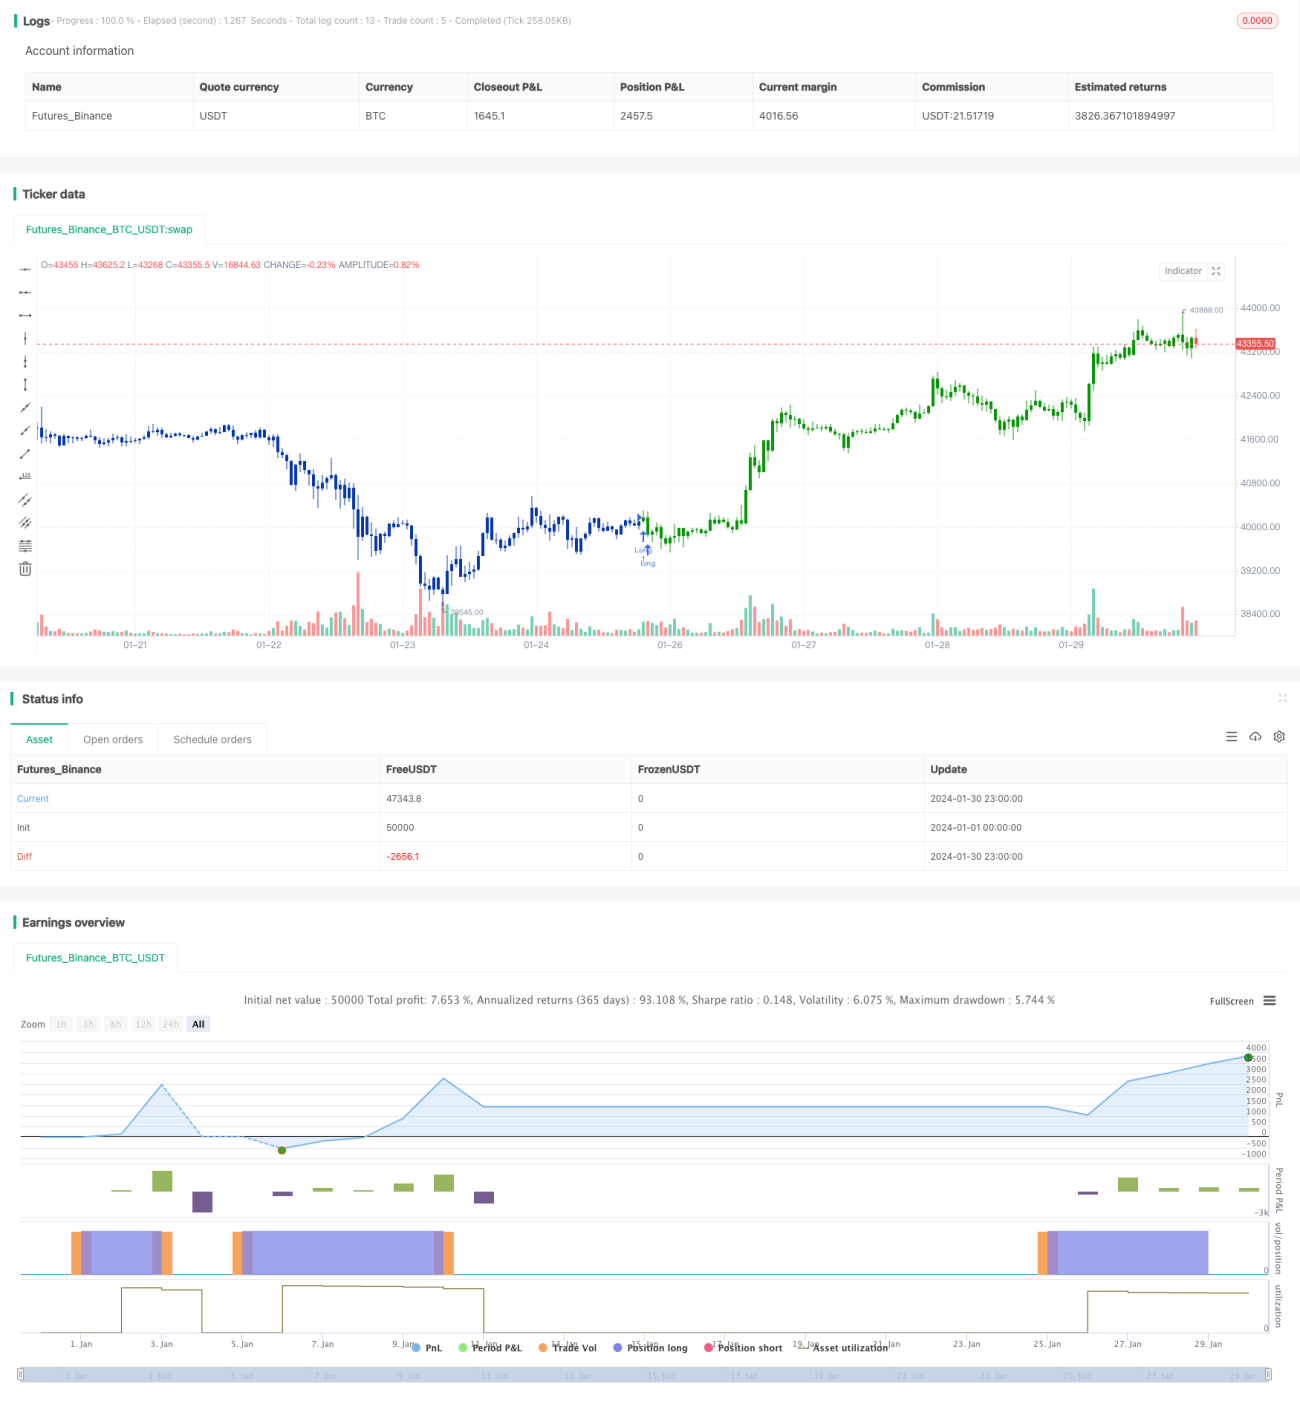Select the vertical line drawing tool
Viewport: 1300px width, 1404px height.
pyautogui.click(x=25, y=339)
